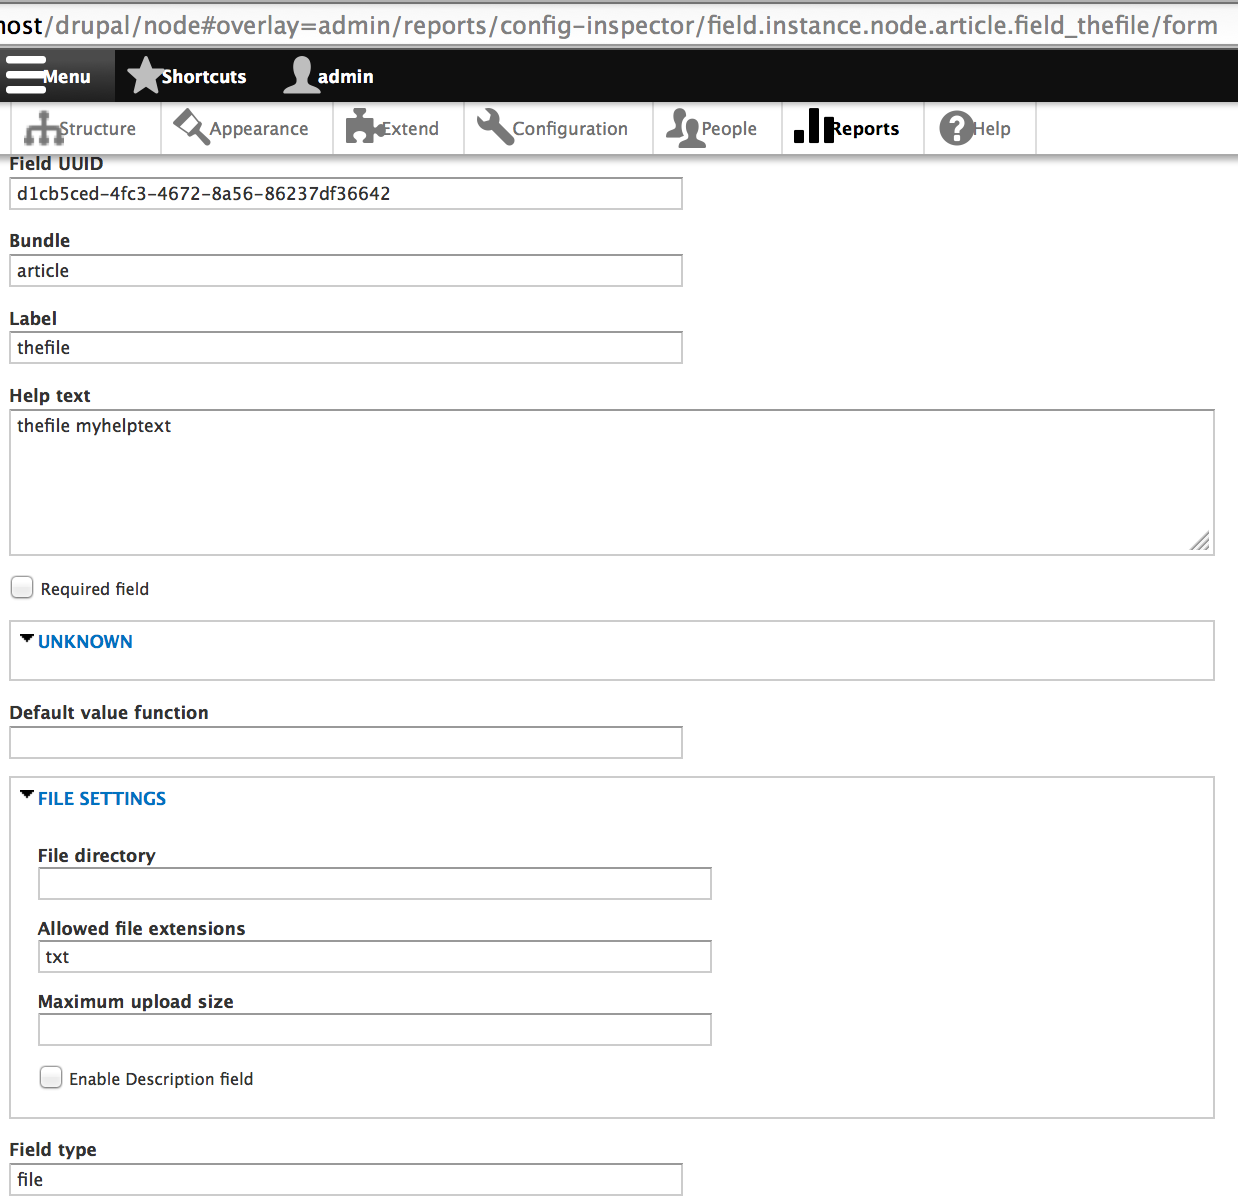Click the 'File directory' label
Viewport: 1238px width, 1204px height.
click(97, 856)
